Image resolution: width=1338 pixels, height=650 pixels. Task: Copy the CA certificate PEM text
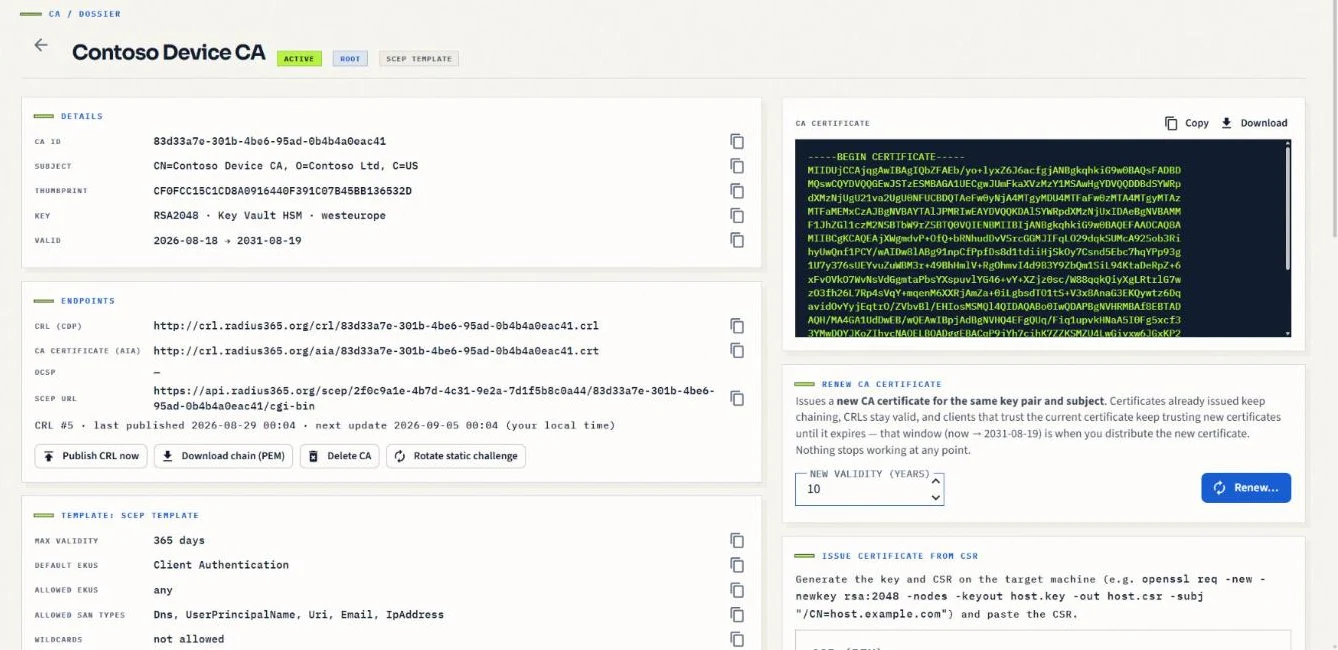pos(1187,123)
